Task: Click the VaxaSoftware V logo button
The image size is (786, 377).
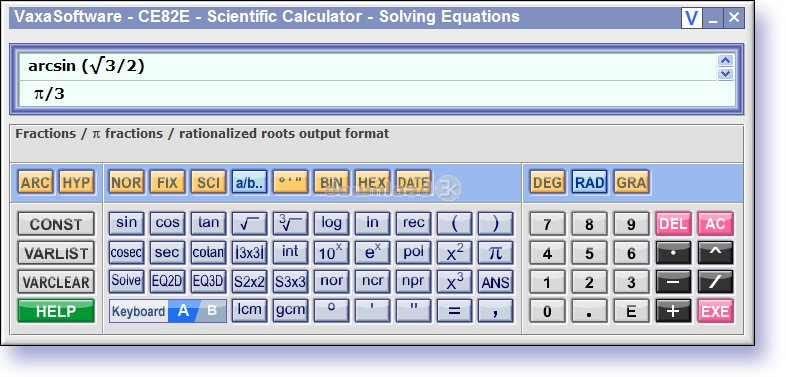Action: pos(692,19)
